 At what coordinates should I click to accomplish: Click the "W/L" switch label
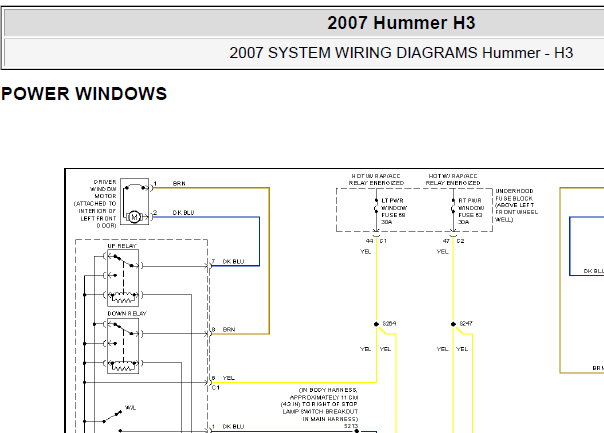point(130,408)
